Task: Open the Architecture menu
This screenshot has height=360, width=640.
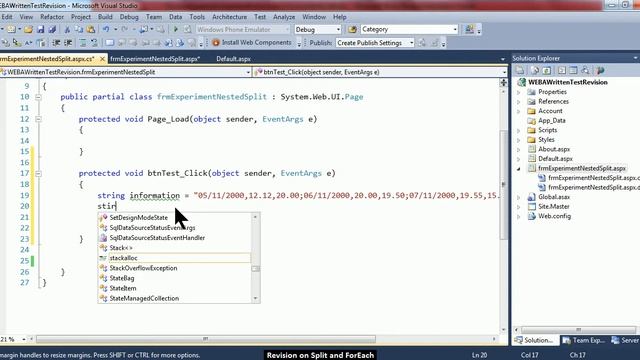Action: [229, 17]
